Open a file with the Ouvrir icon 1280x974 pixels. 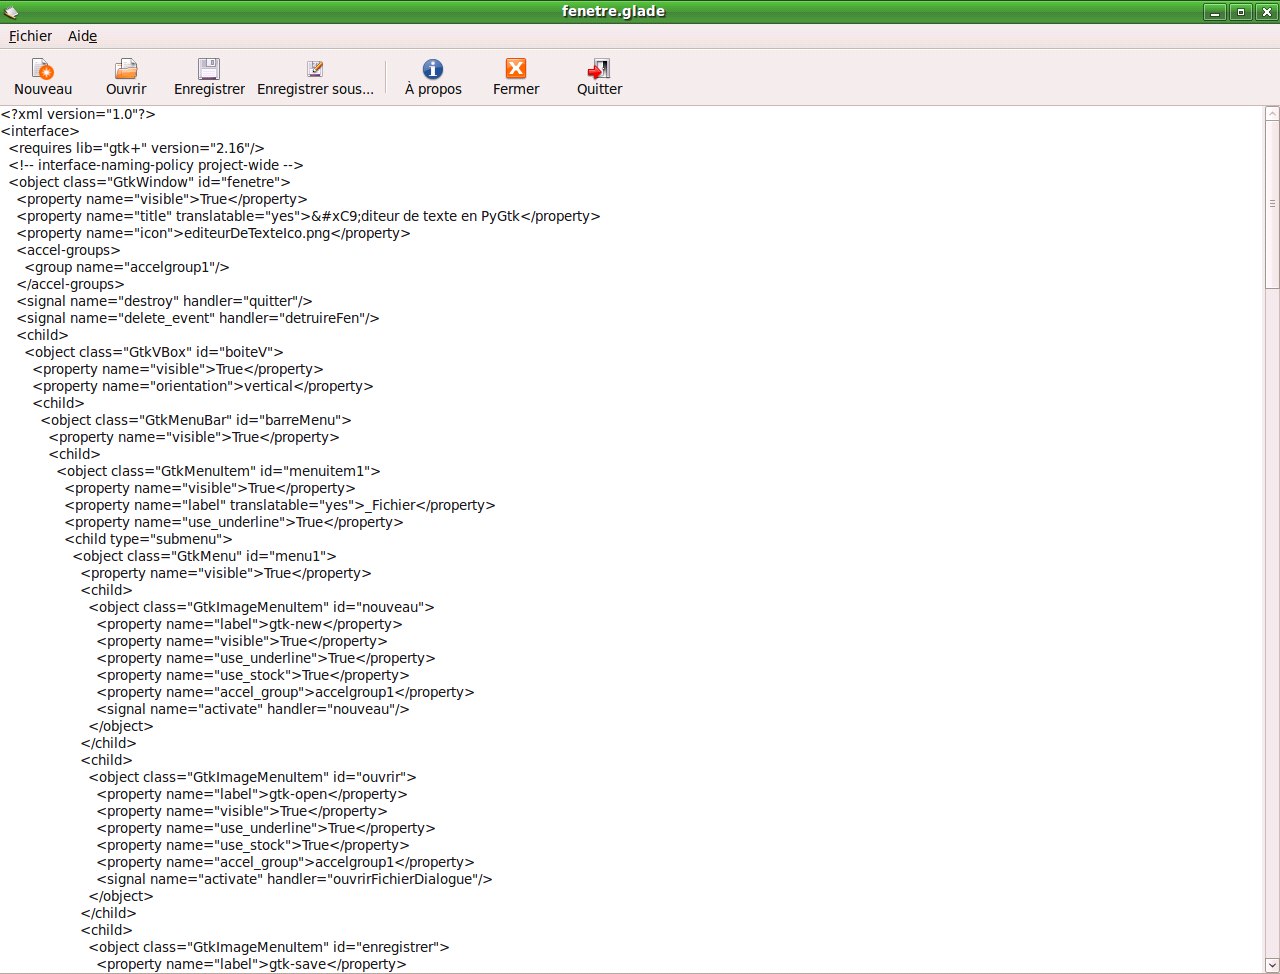(126, 69)
